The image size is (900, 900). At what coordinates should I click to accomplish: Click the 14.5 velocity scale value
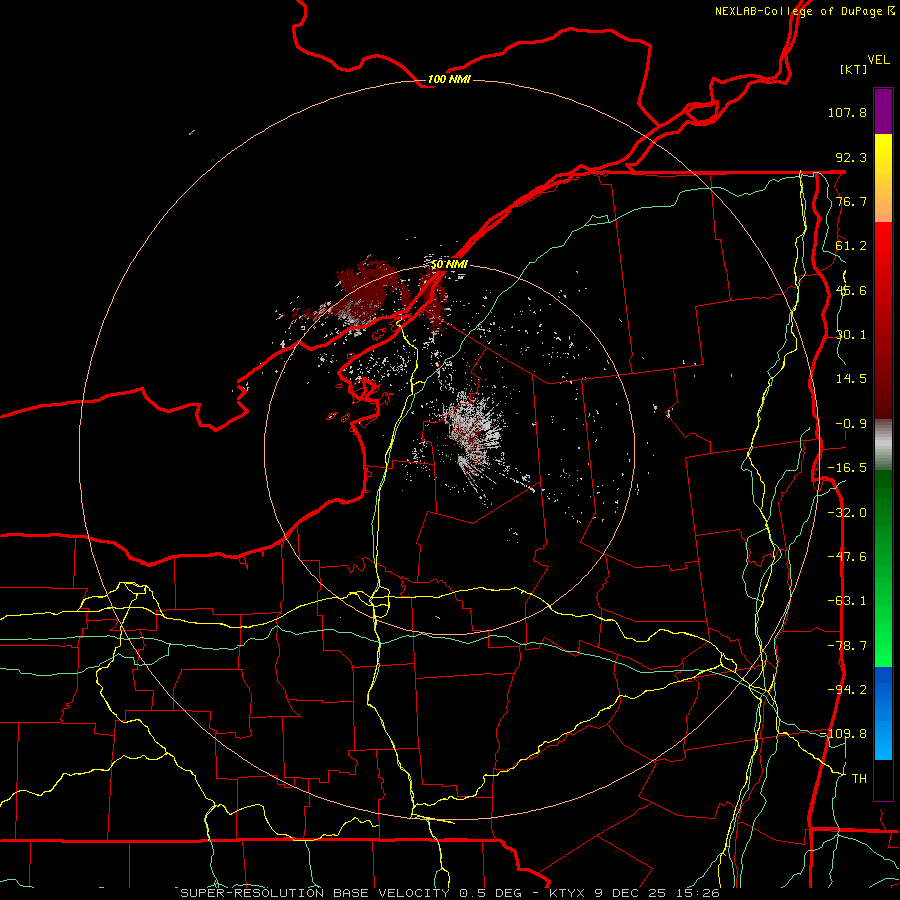851,379
